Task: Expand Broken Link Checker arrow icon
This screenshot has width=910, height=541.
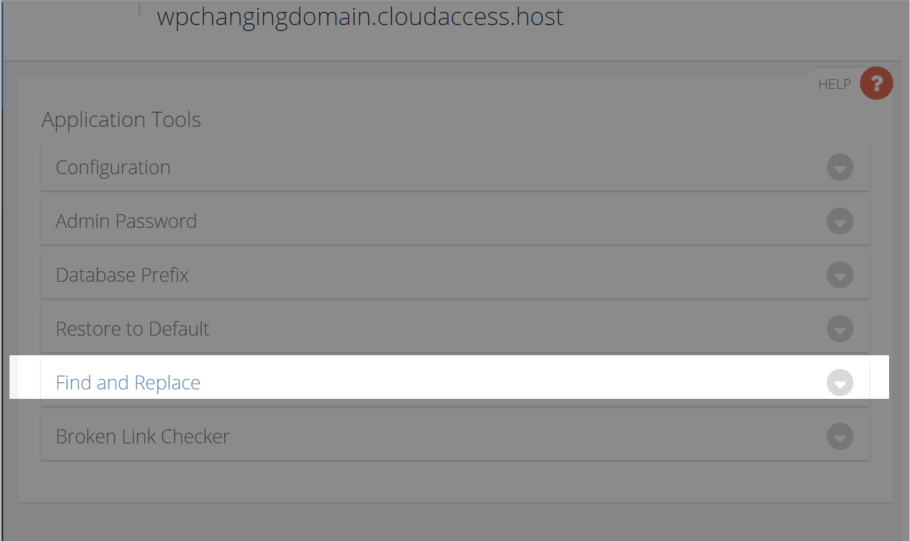Action: pyautogui.click(x=840, y=437)
